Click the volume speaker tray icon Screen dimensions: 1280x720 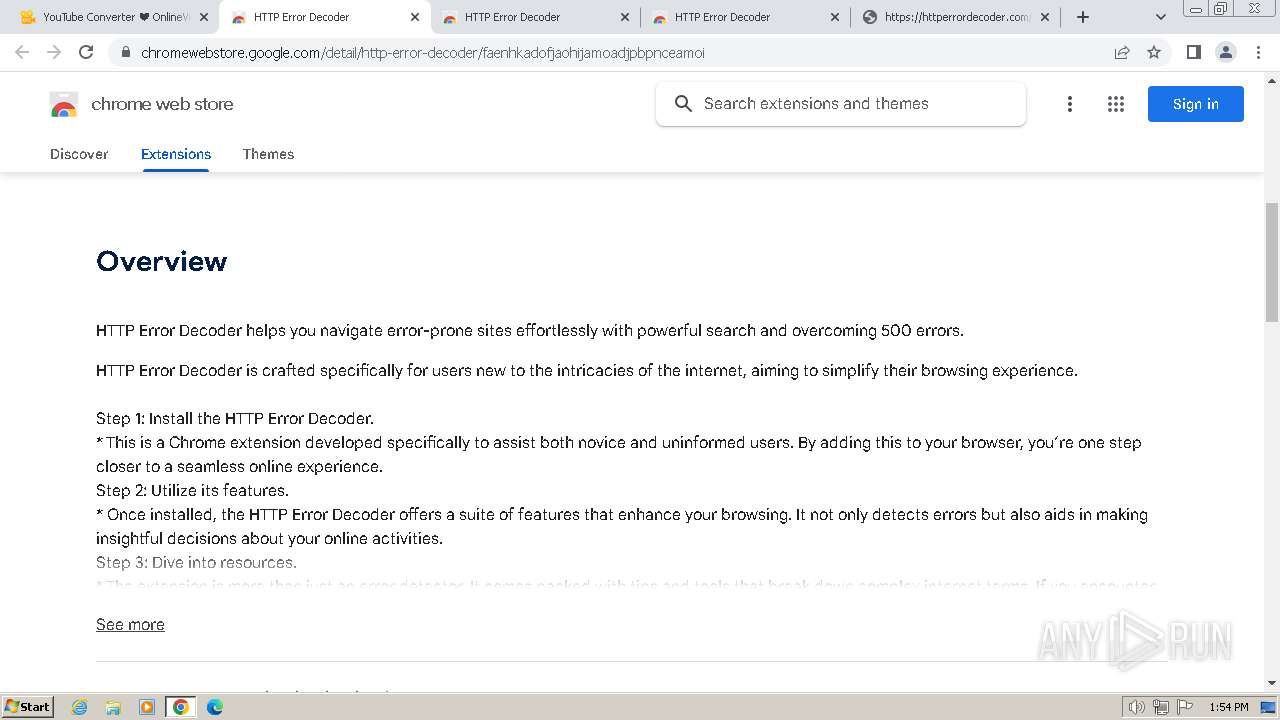click(1137, 707)
